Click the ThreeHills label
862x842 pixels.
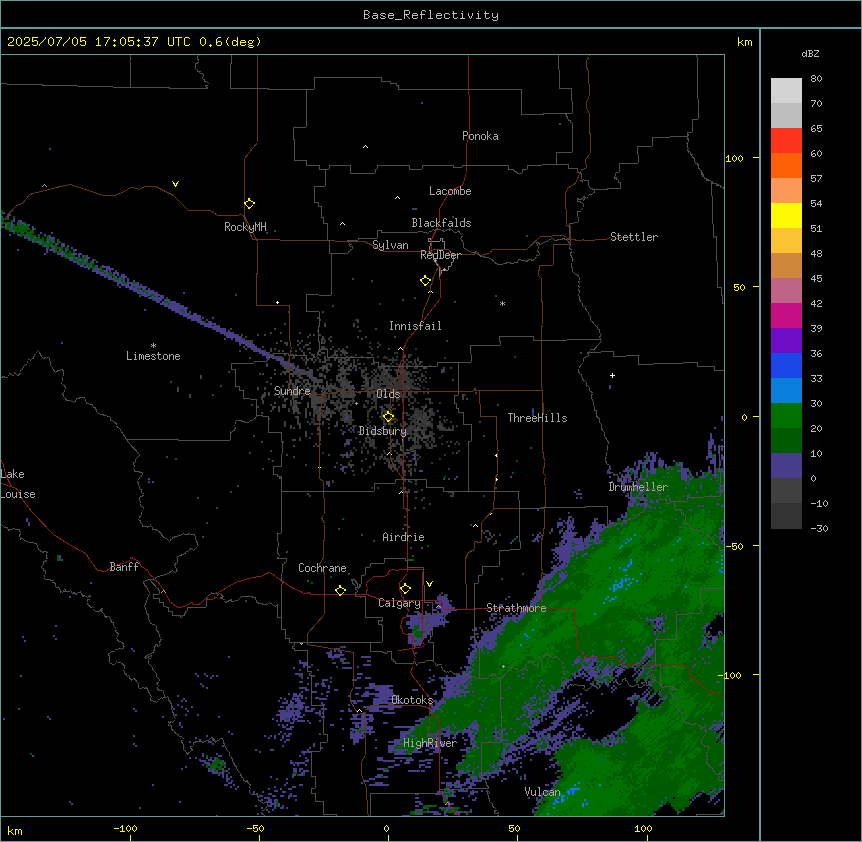(x=537, y=418)
